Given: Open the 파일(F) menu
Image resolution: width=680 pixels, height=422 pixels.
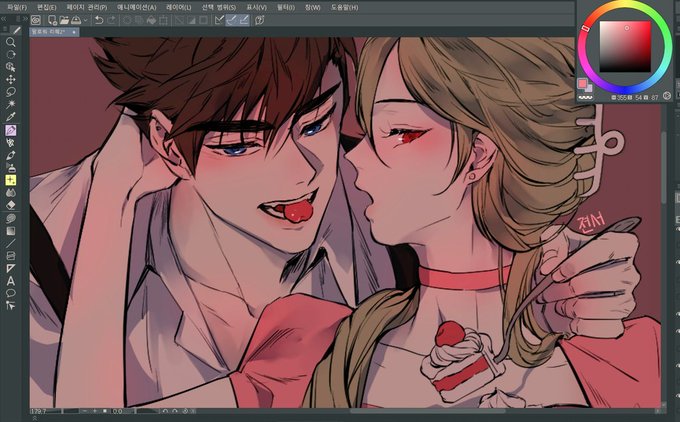Looking at the screenshot, I should point(17,7).
